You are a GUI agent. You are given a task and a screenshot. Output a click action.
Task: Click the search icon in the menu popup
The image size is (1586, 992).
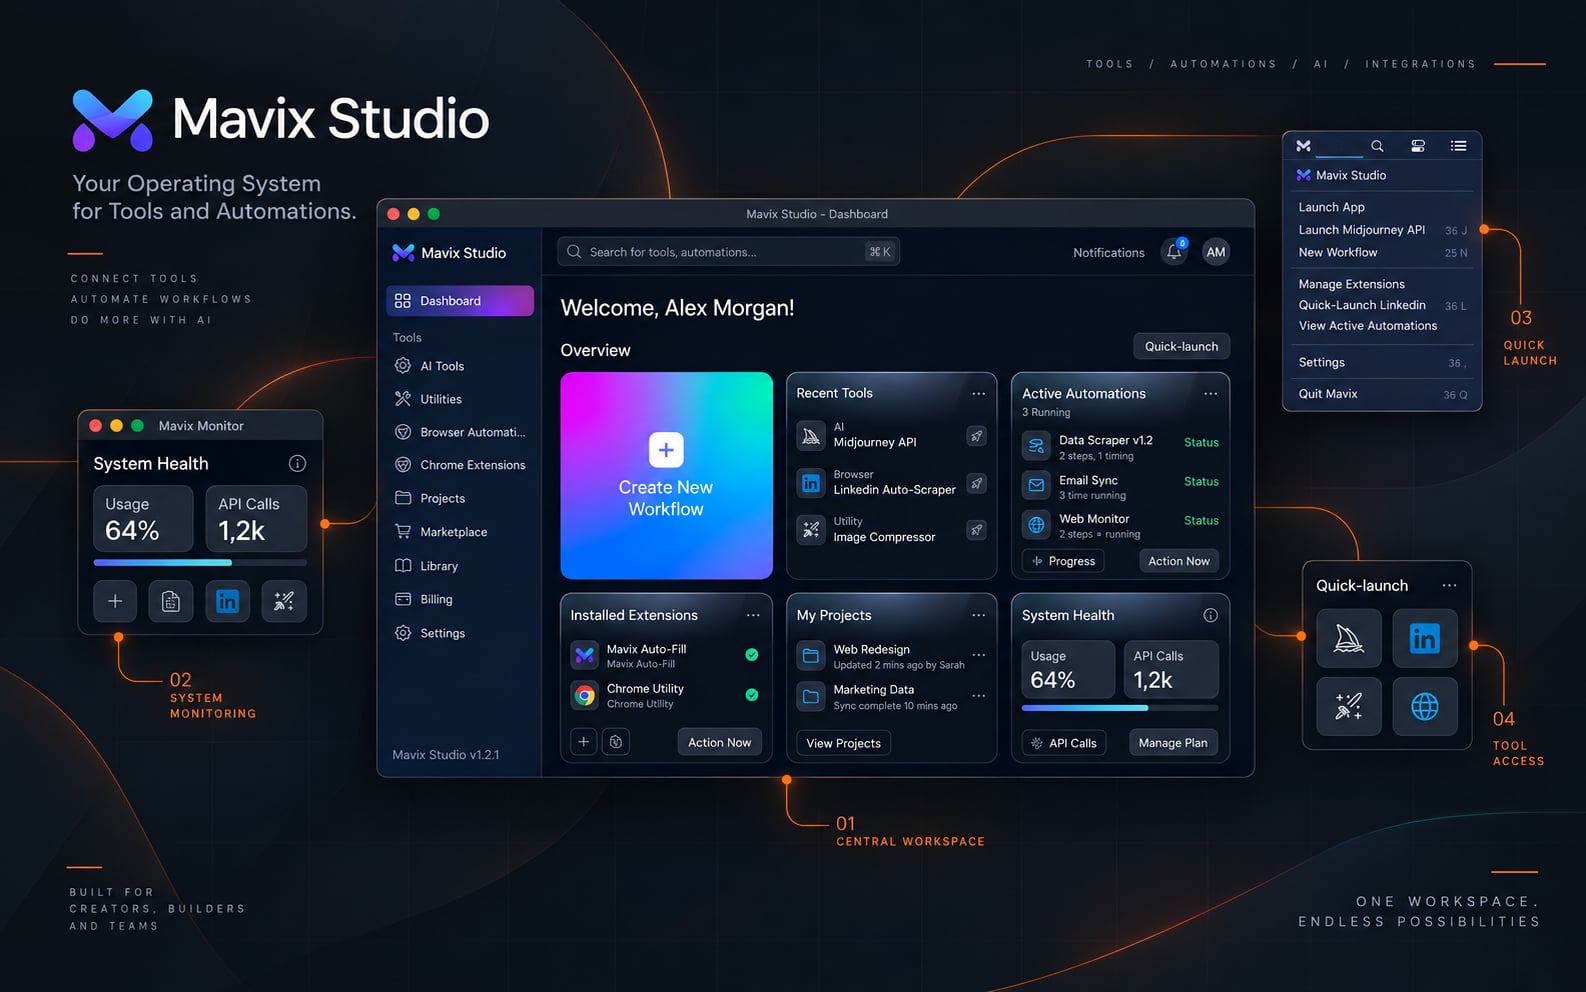click(1377, 146)
